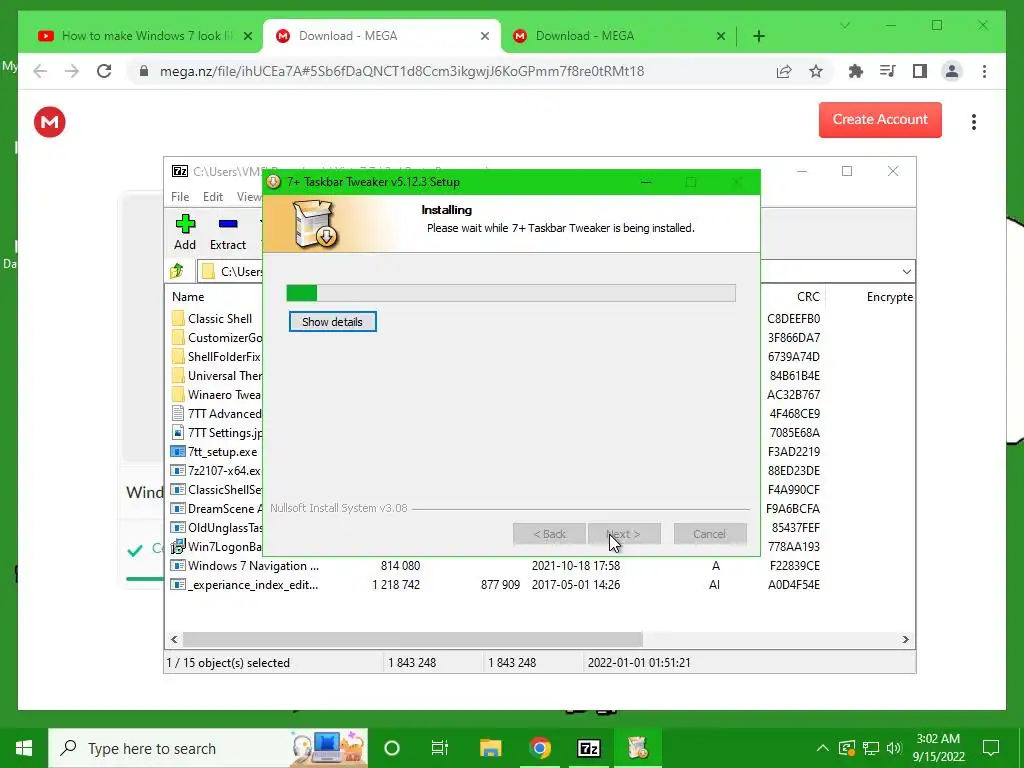Screen dimensions: 1024x768
Task: Click the installation progress bar
Action: click(x=511, y=293)
